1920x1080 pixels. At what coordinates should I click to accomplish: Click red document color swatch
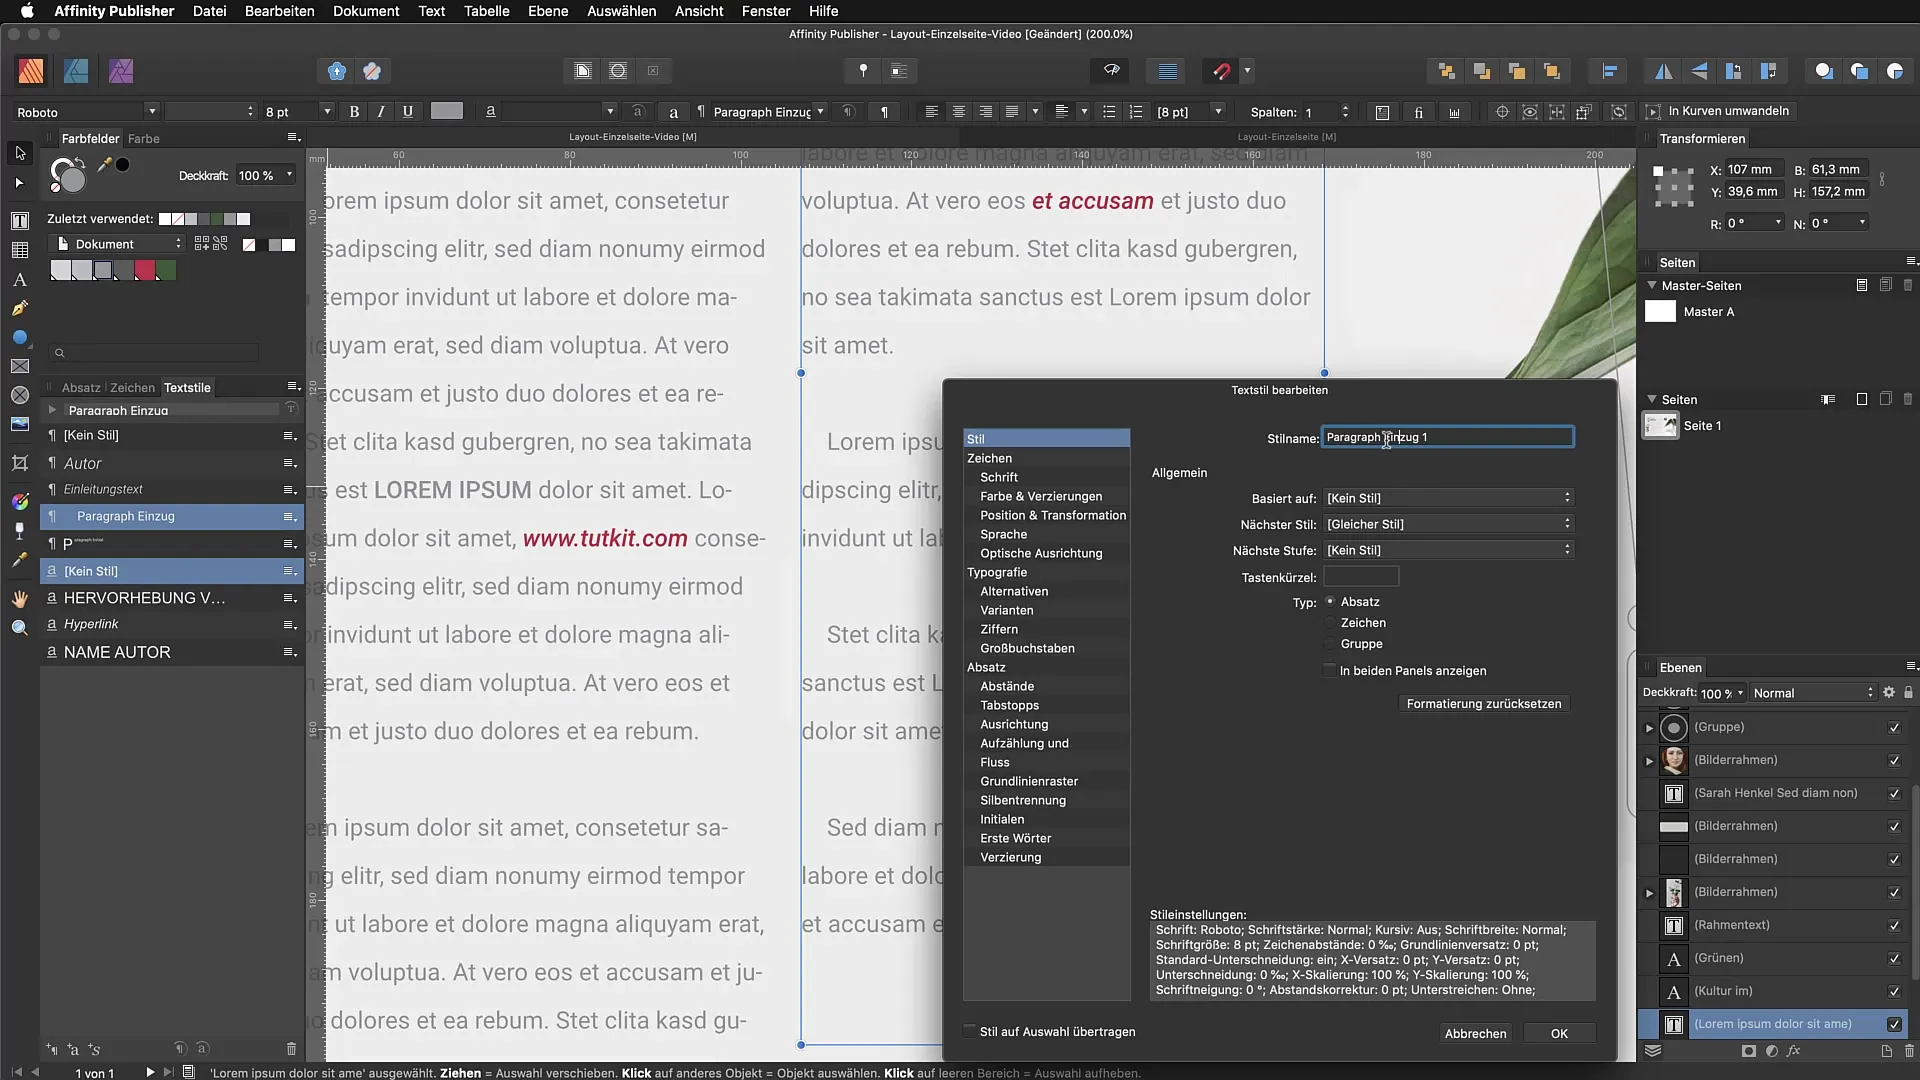pos(145,270)
